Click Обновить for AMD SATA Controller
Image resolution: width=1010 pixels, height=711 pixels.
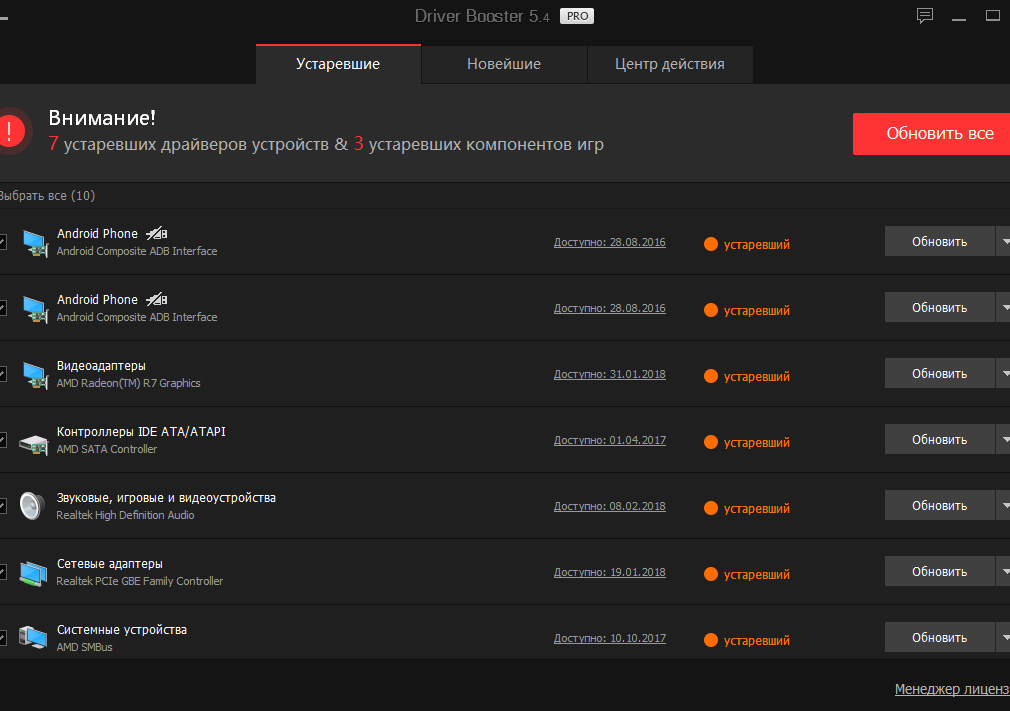point(940,439)
